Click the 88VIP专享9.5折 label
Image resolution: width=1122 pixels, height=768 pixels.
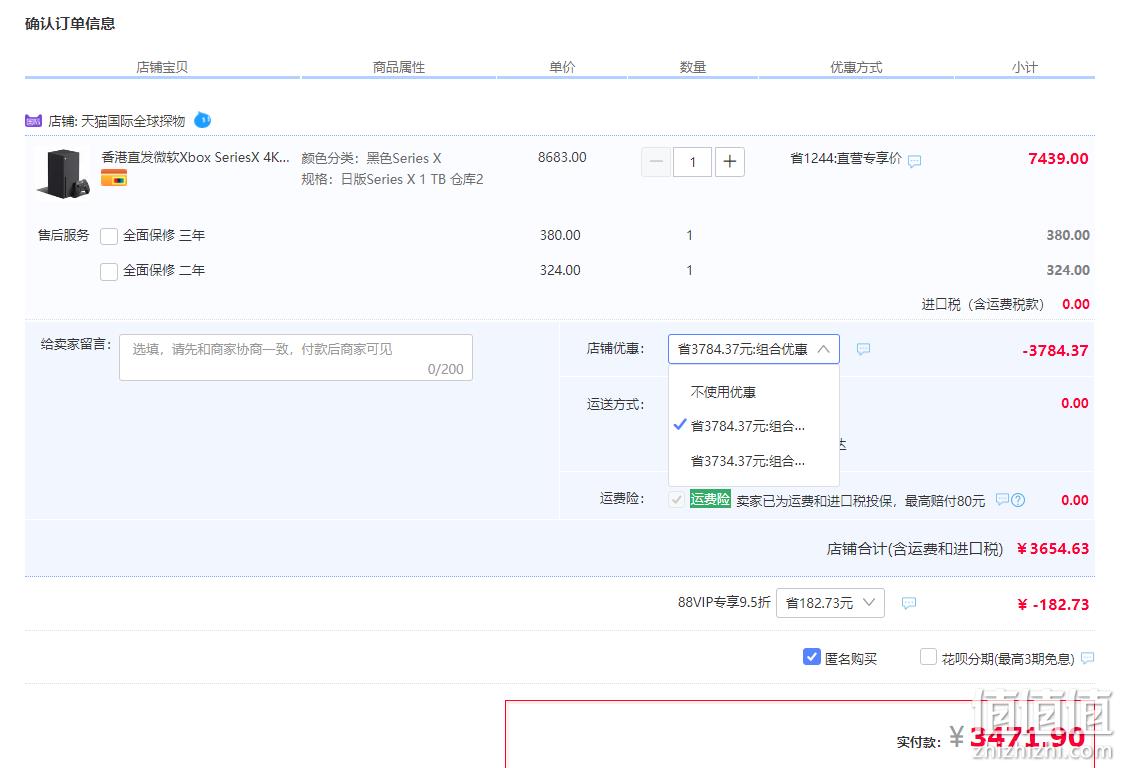tap(724, 603)
